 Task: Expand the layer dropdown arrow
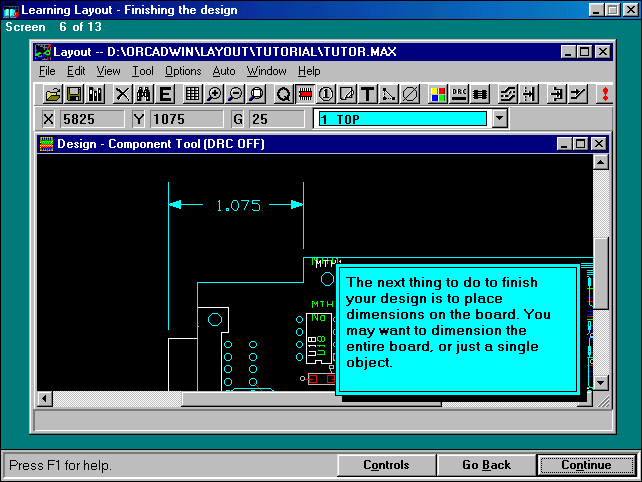click(500, 119)
